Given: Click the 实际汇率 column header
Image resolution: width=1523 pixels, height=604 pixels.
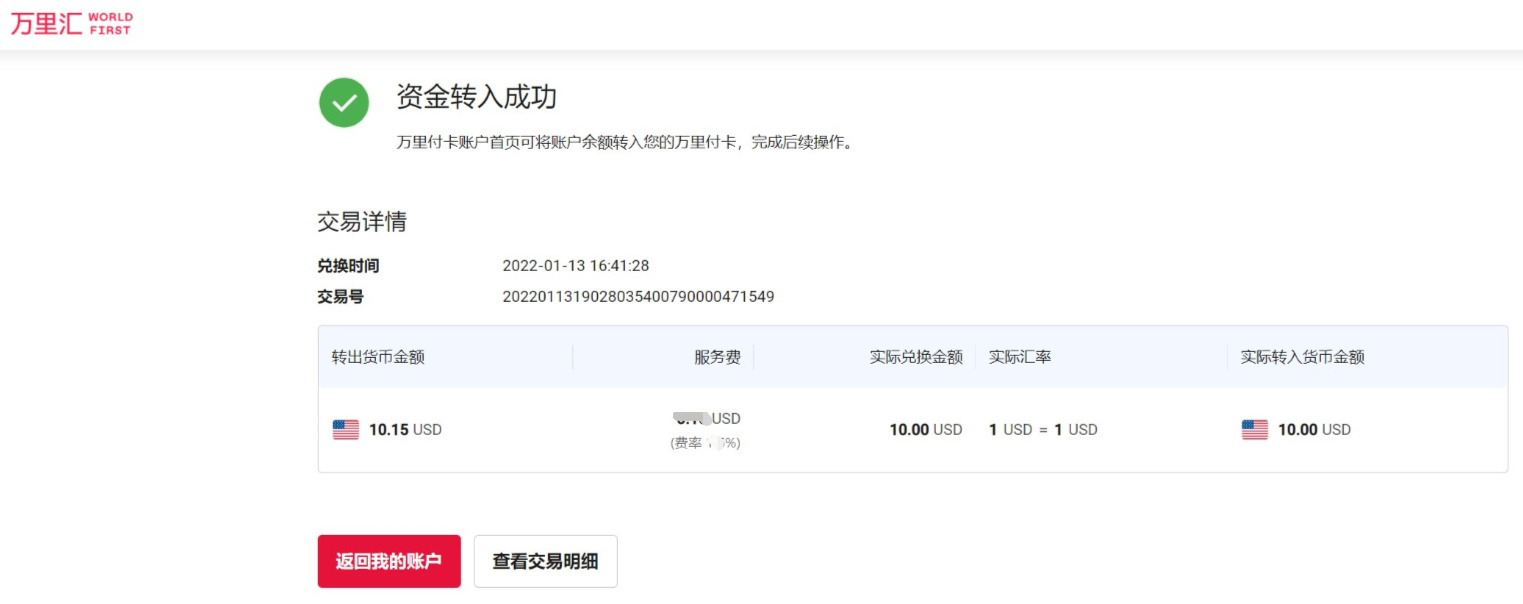Looking at the screenshot, I should click(1020, 357).
